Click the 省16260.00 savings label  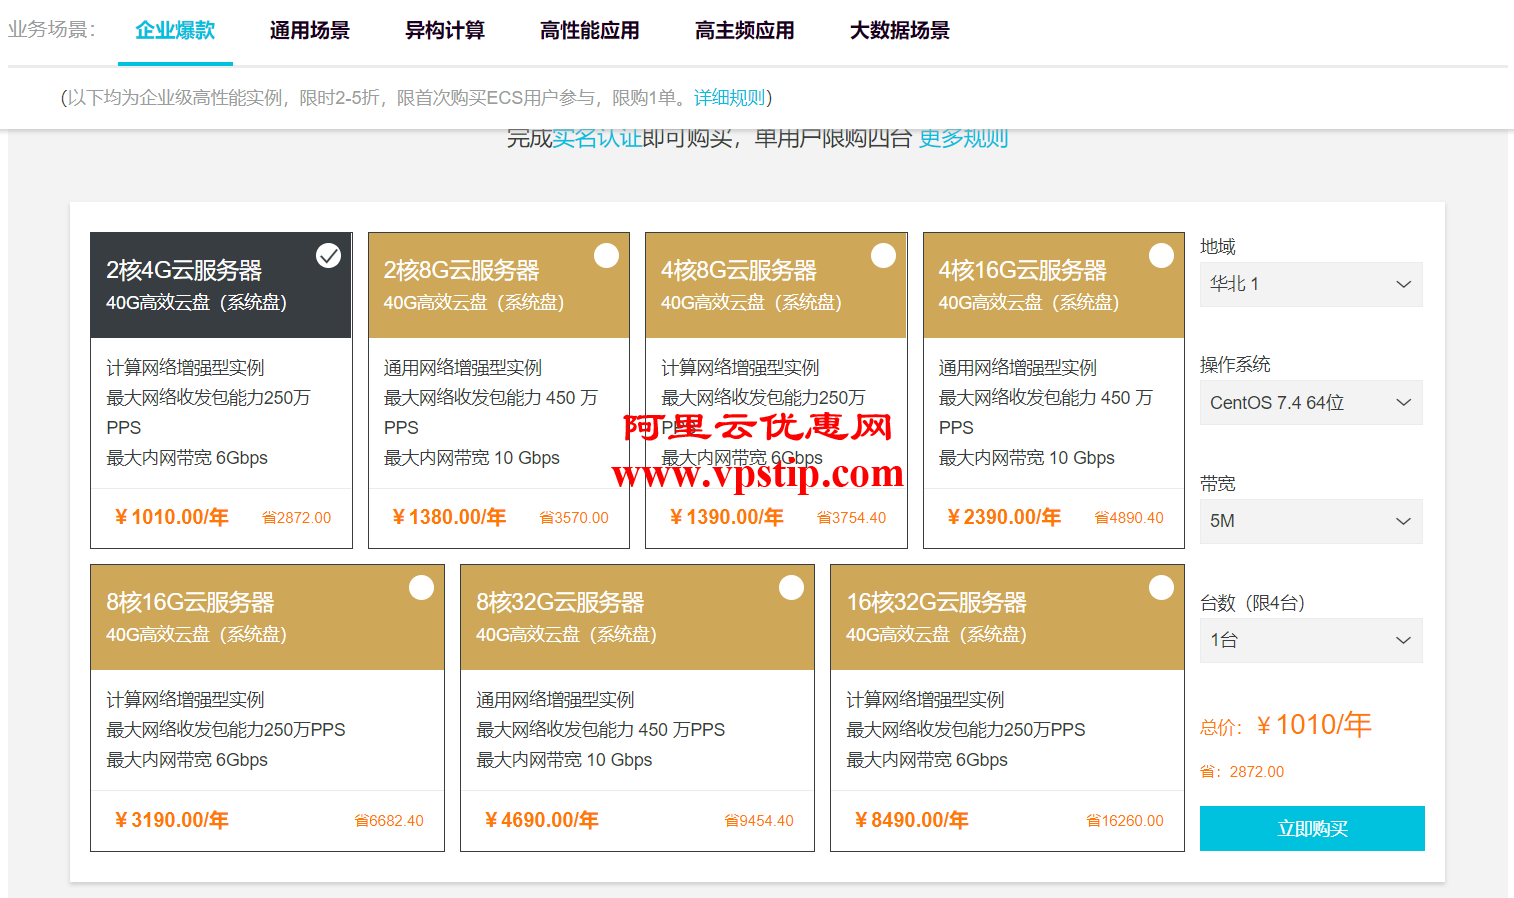click(1125, 821)
